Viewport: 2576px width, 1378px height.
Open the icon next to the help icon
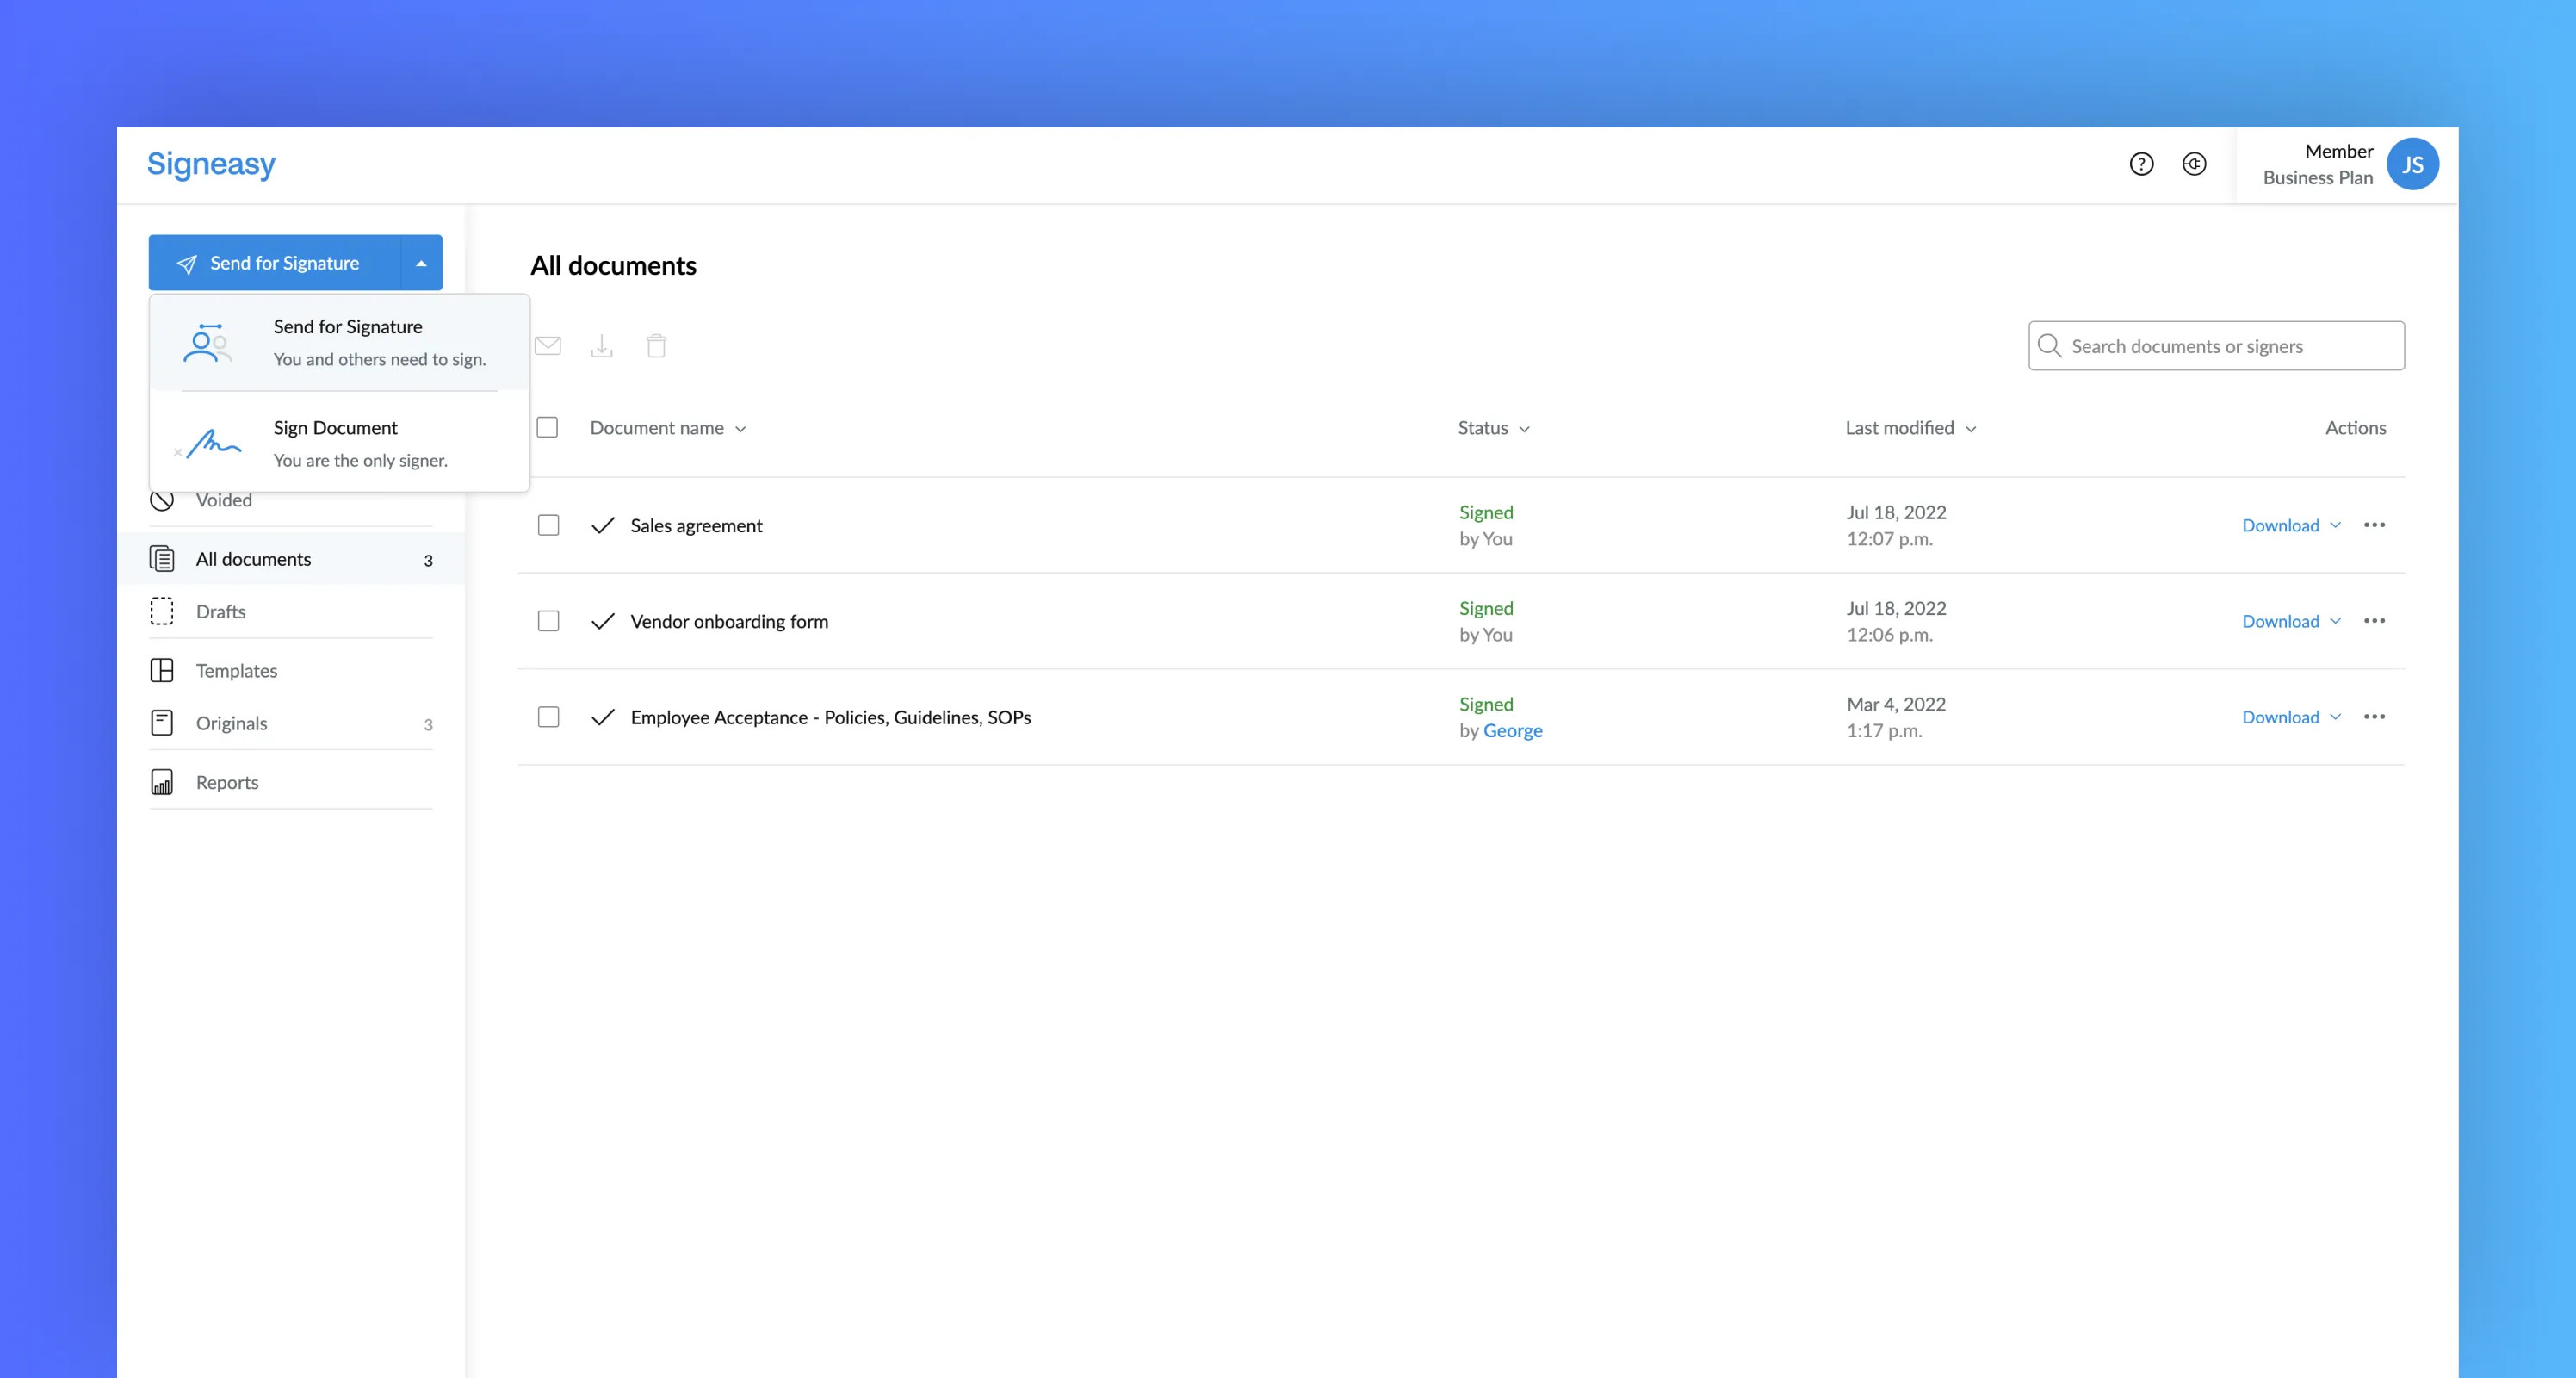pos(2194,164)
